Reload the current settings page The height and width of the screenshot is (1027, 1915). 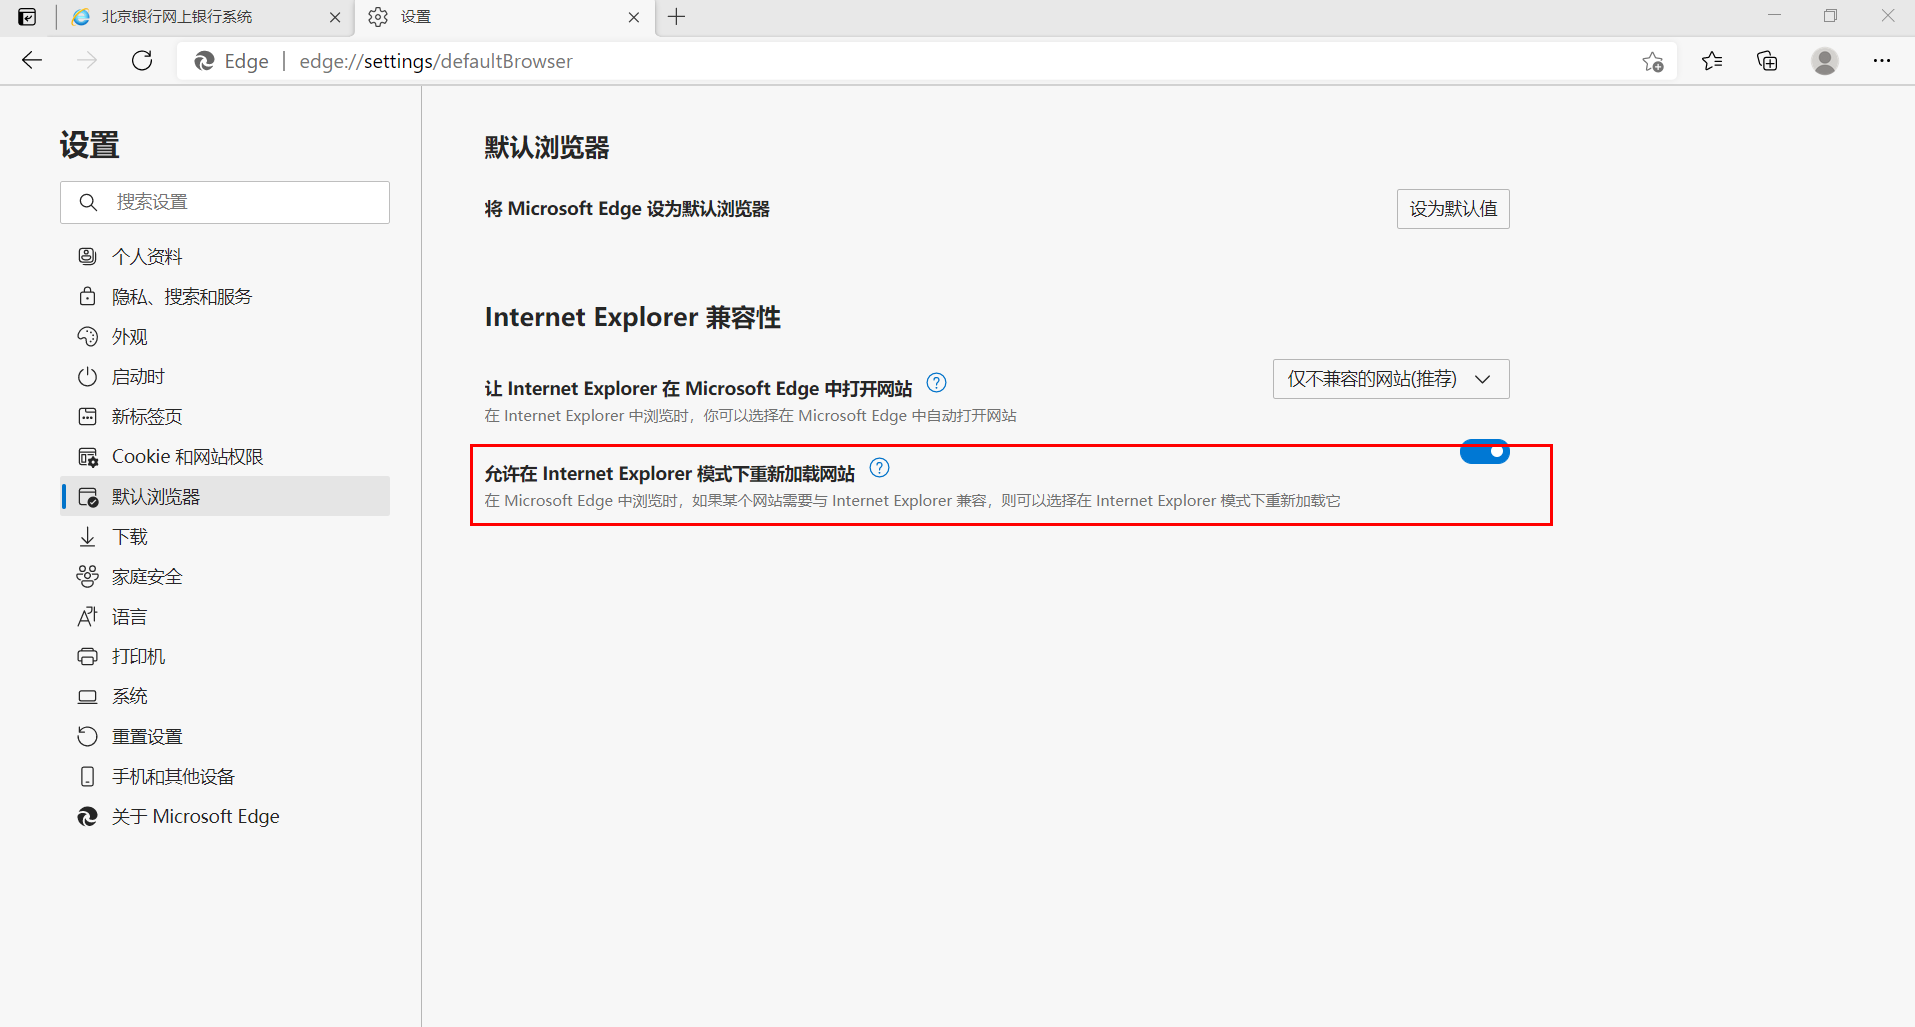pyautogui.click(x=142, y=61)
